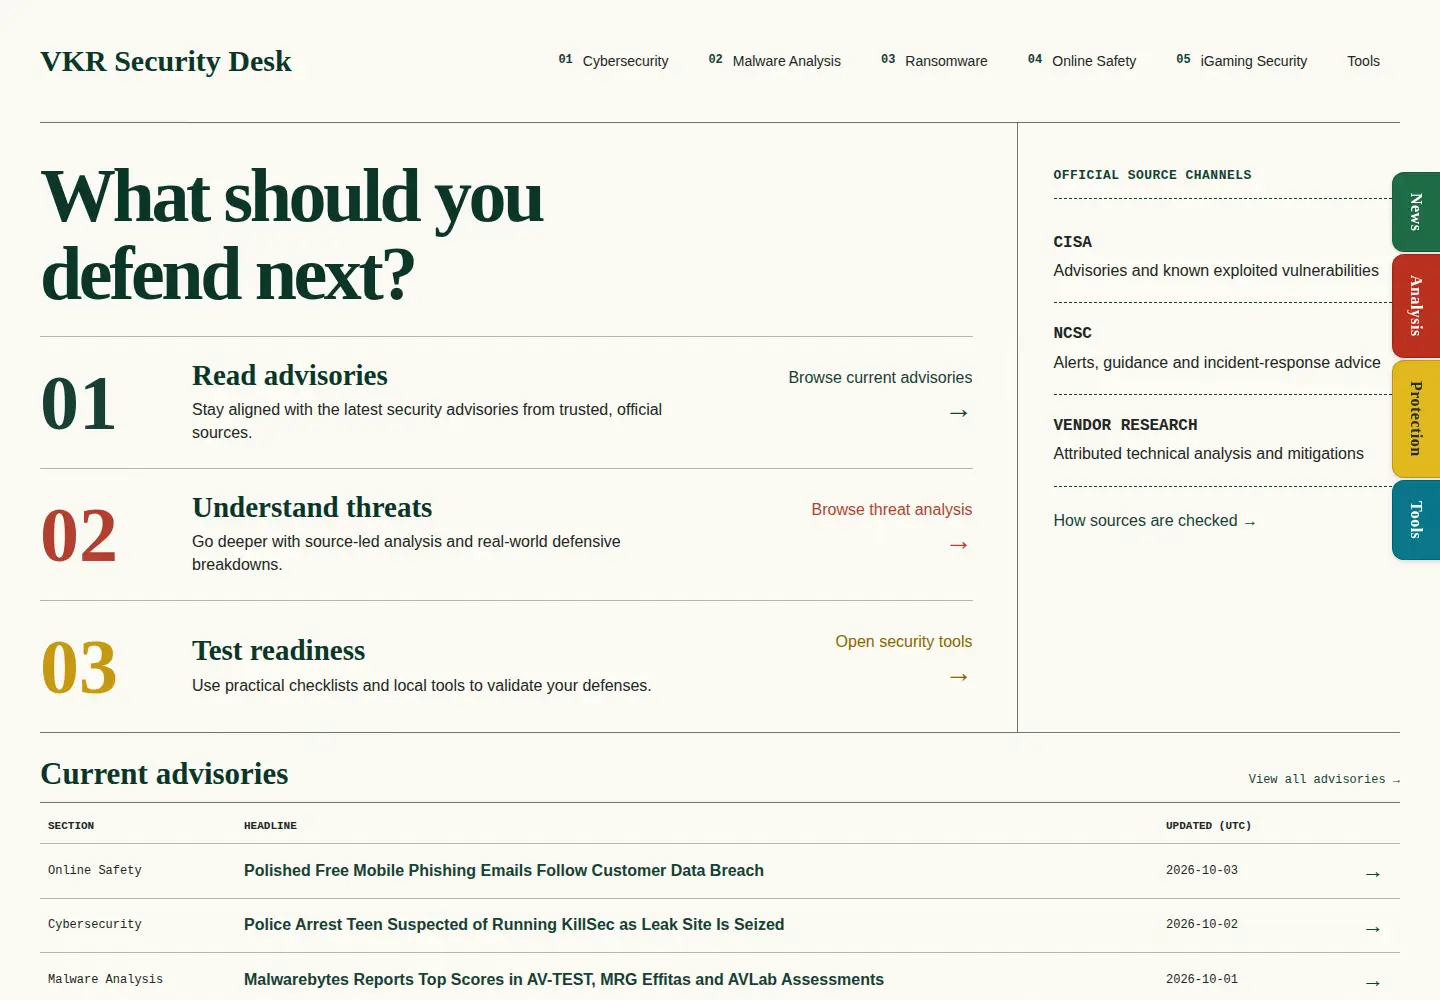
Task: Open Polished Free Mobile Phishing Emails headline
Action: [x=504, y=871]
